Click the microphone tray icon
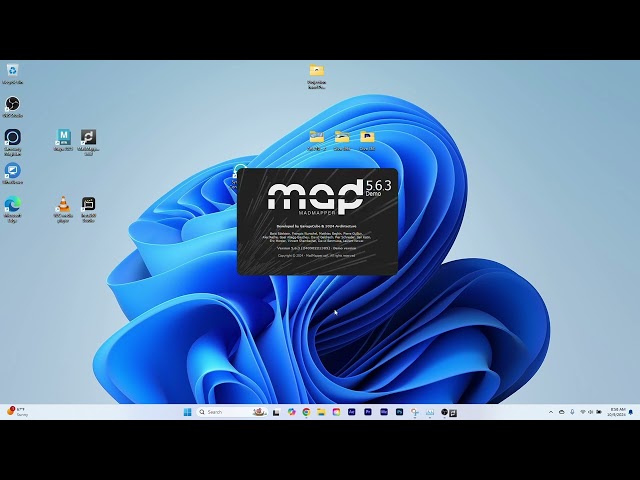Image resolution: width=640 pixels, height=480 pixels. tap(572, 412)
